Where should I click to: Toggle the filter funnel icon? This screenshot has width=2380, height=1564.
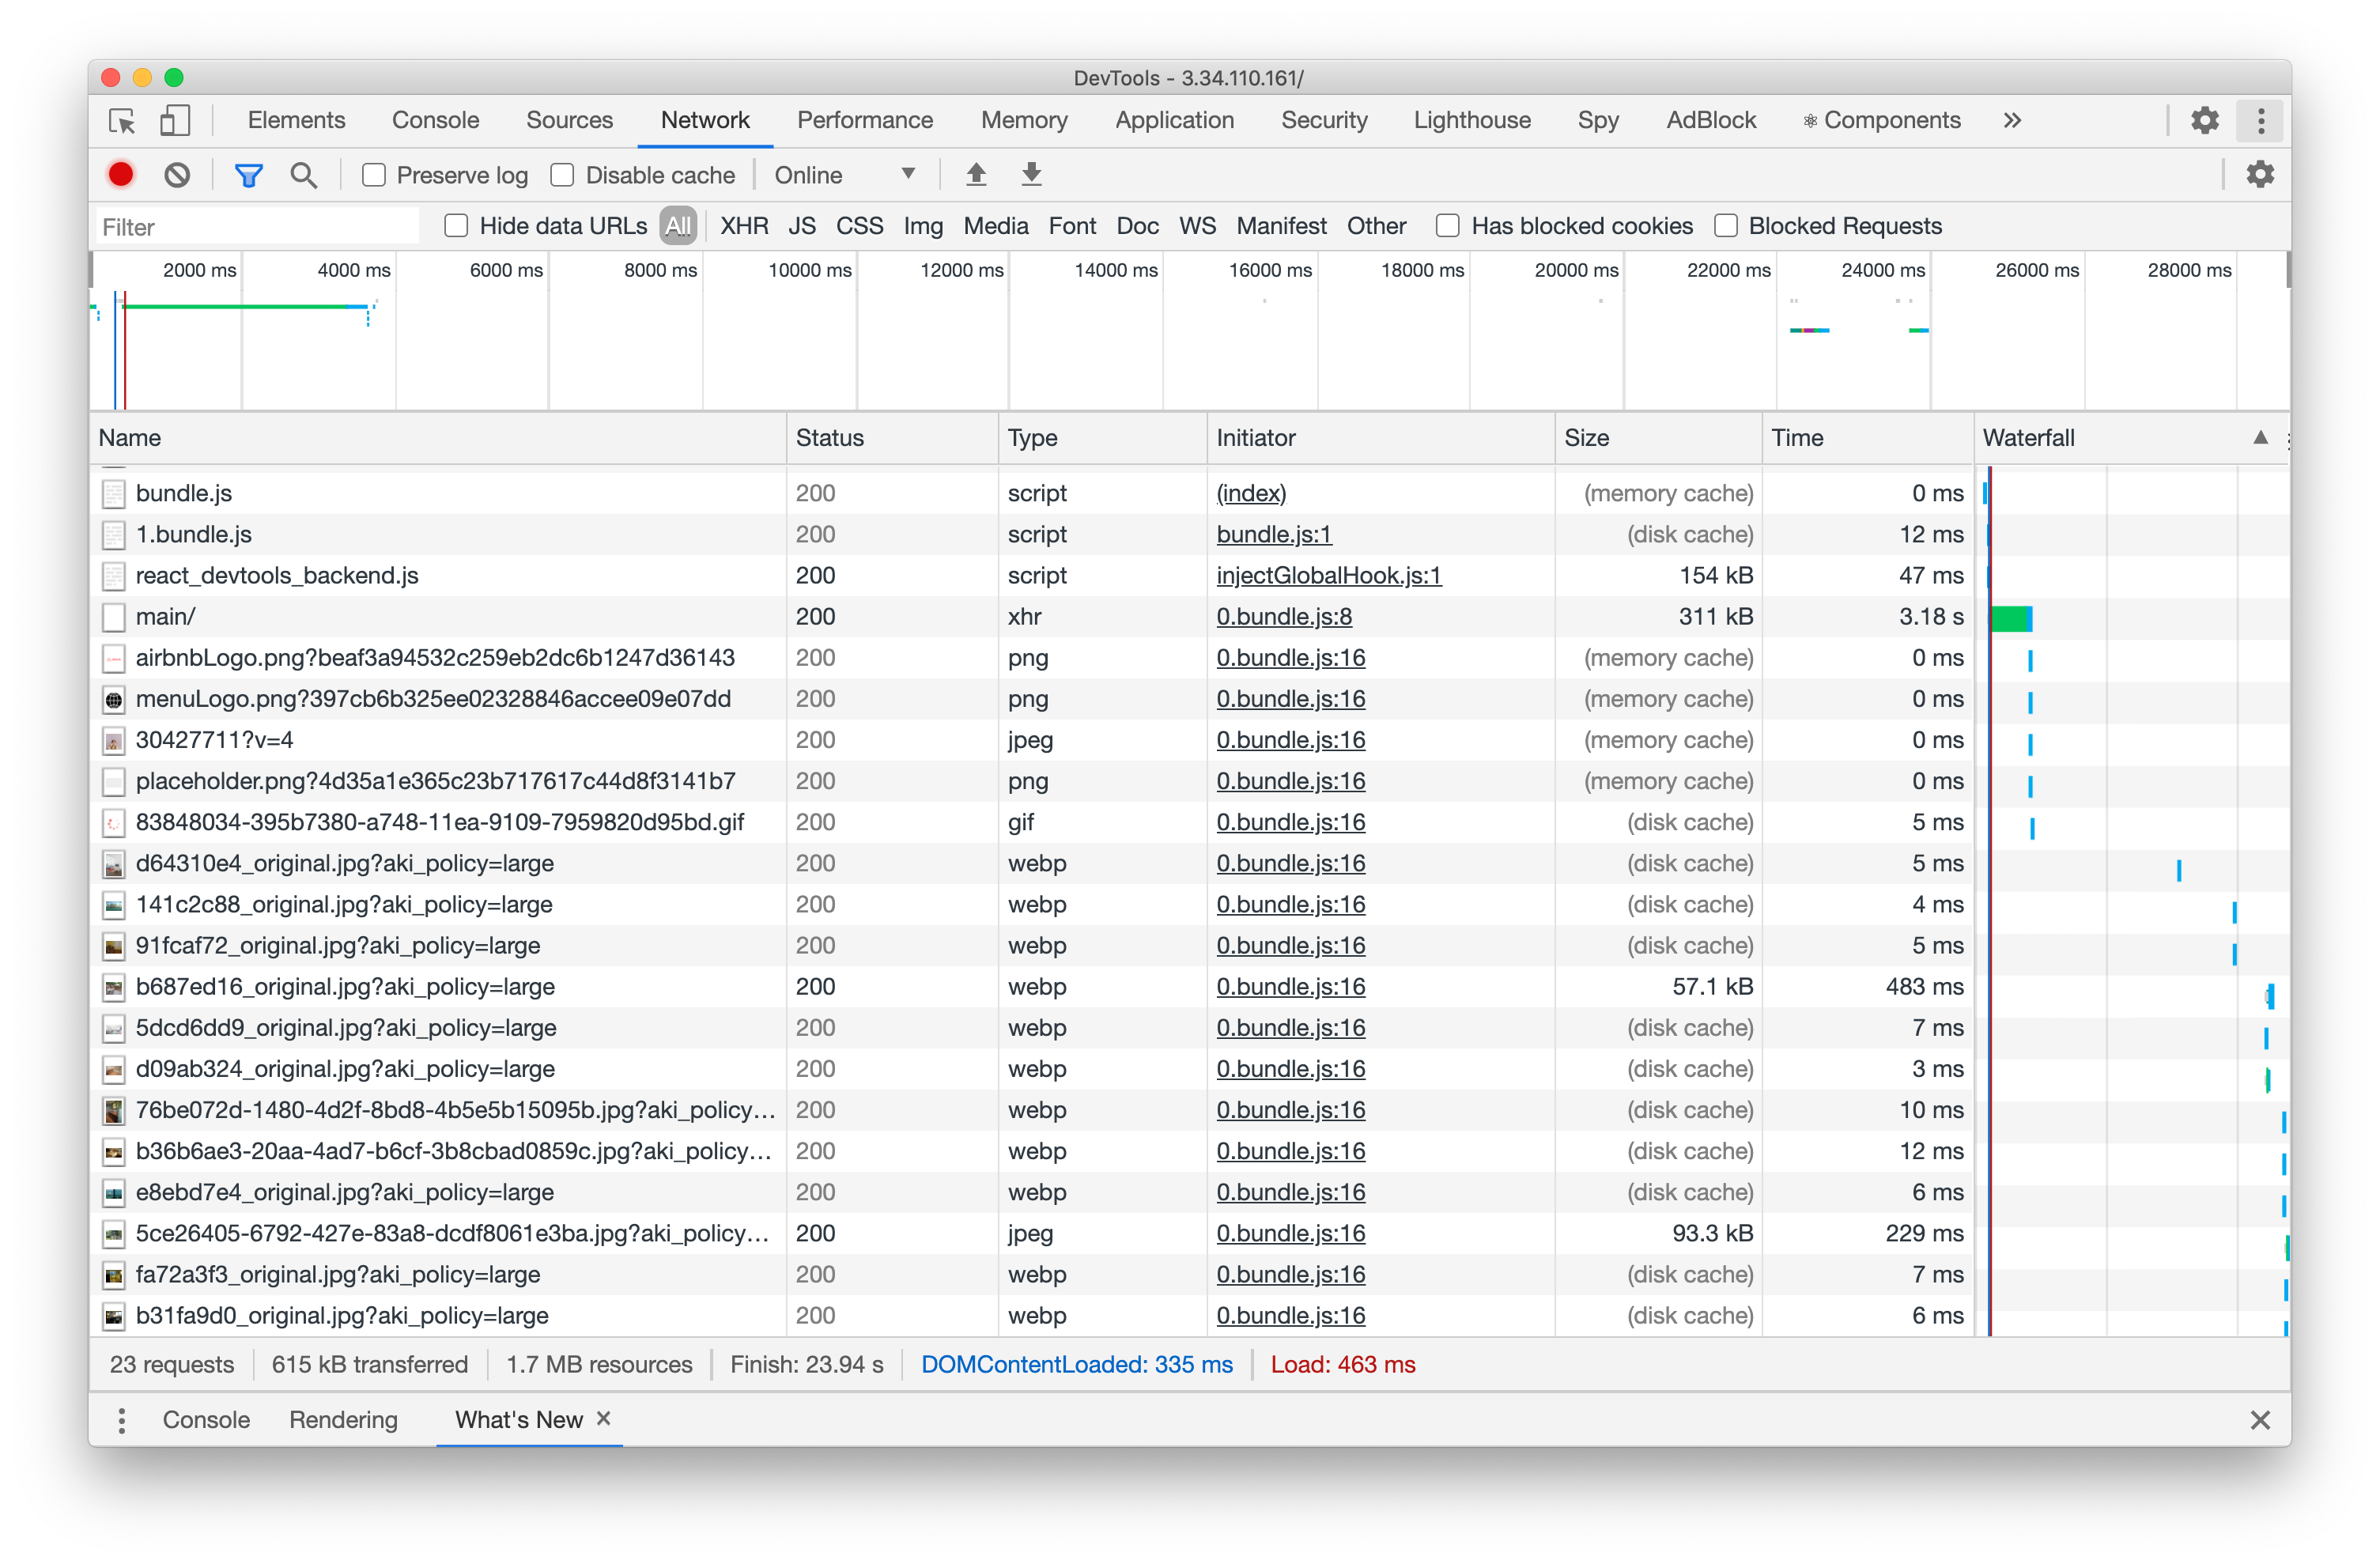click(248, 175)
